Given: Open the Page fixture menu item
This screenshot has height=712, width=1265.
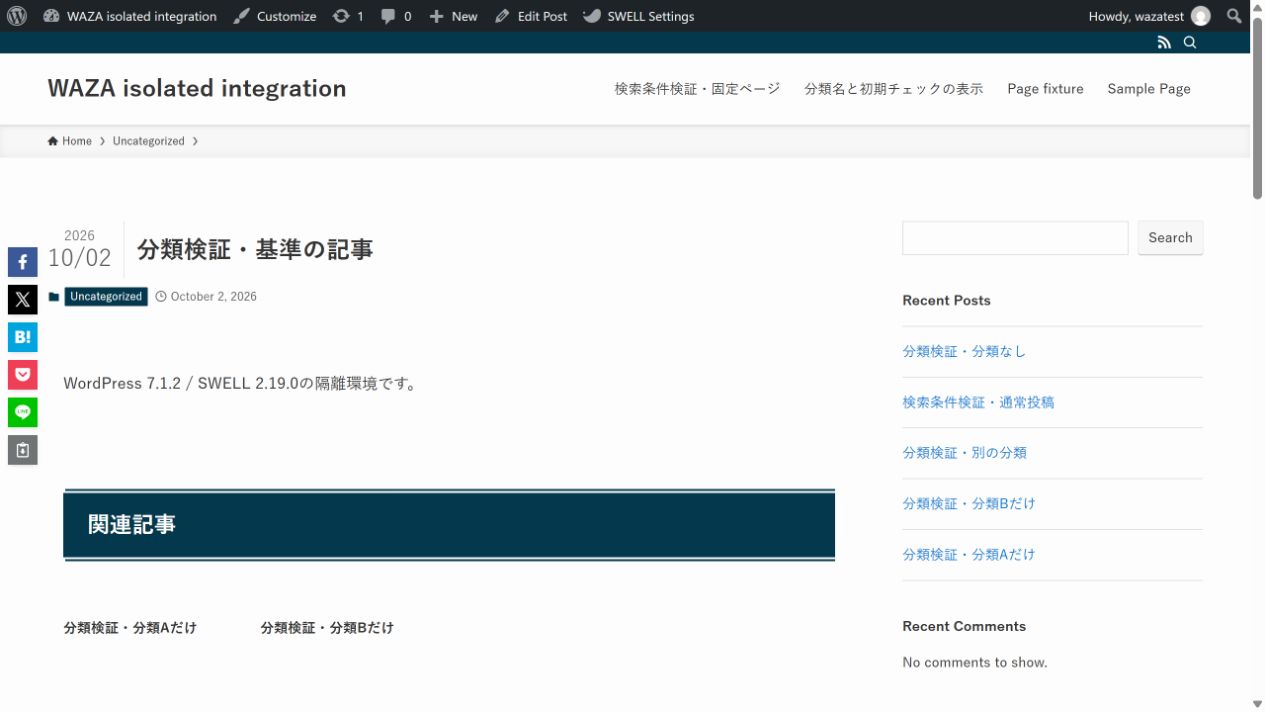Looking at the screenshot, I should 1045,89.
